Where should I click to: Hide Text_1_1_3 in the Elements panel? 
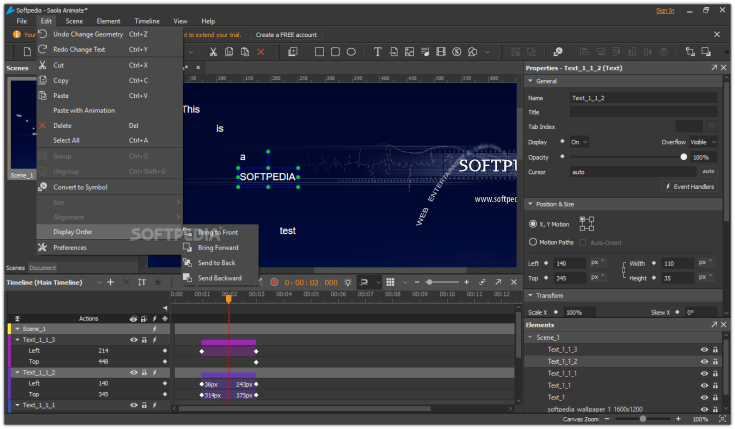[x=704, y=349]
